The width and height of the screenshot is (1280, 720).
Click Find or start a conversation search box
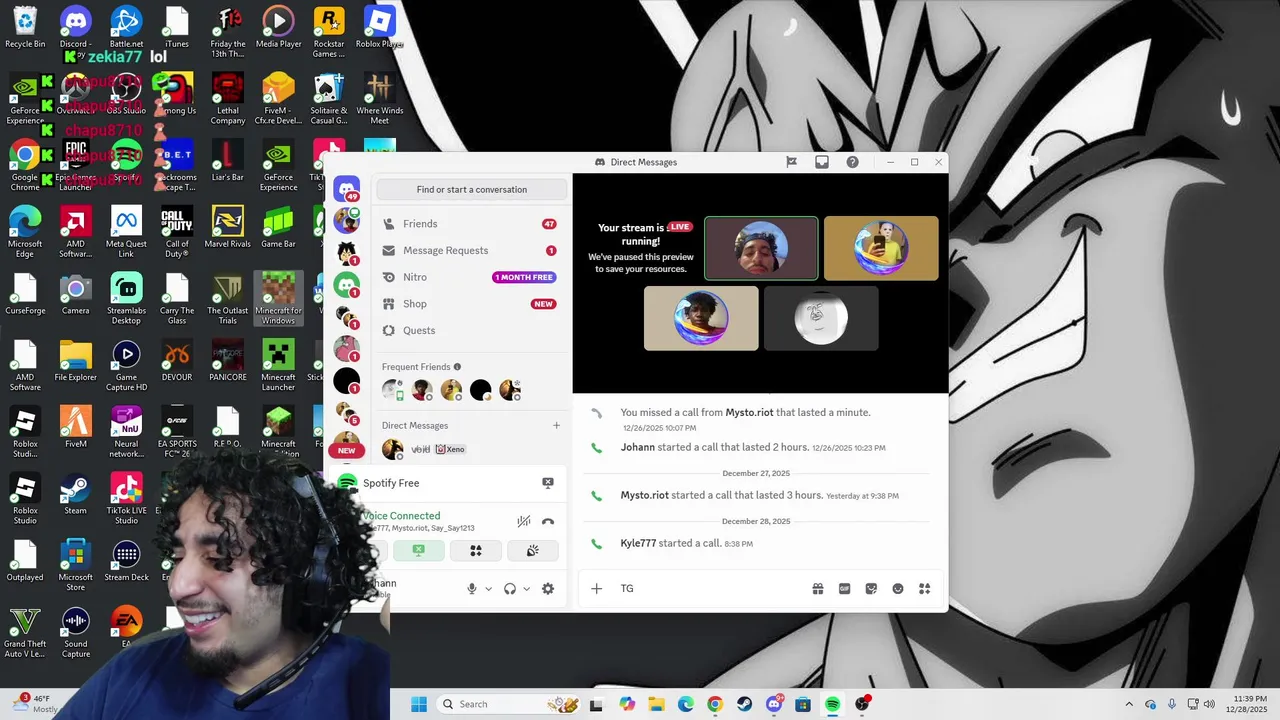pyautogui.click(x=472, y=189)
